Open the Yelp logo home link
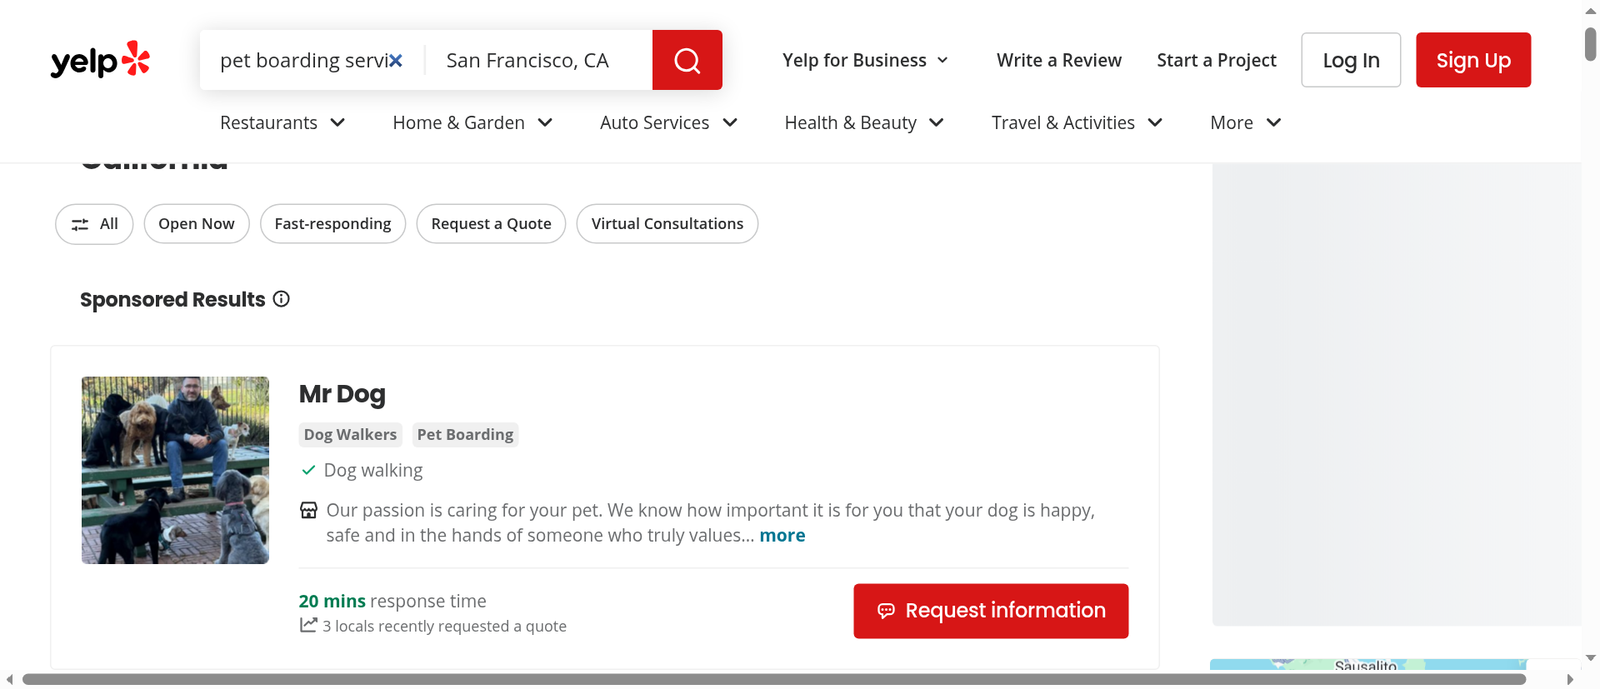This screenshot has width=1600, height=689. coord(100,60)
